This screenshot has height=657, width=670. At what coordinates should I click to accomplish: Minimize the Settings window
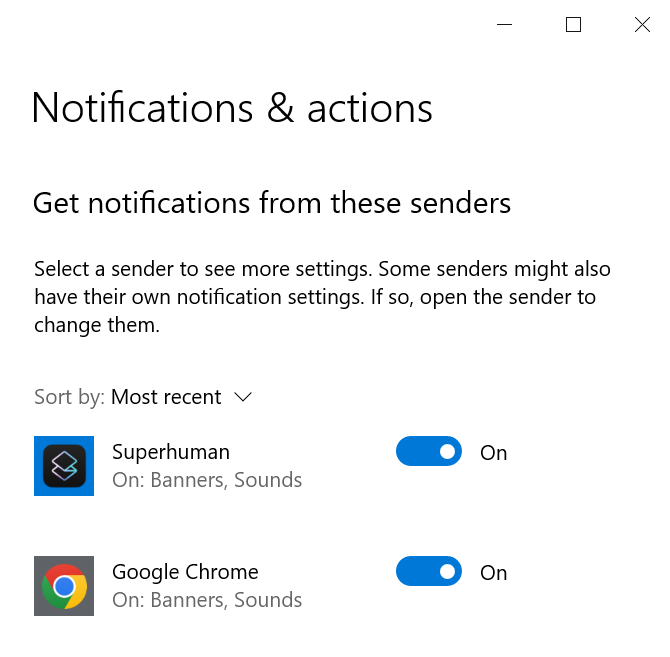504,24
